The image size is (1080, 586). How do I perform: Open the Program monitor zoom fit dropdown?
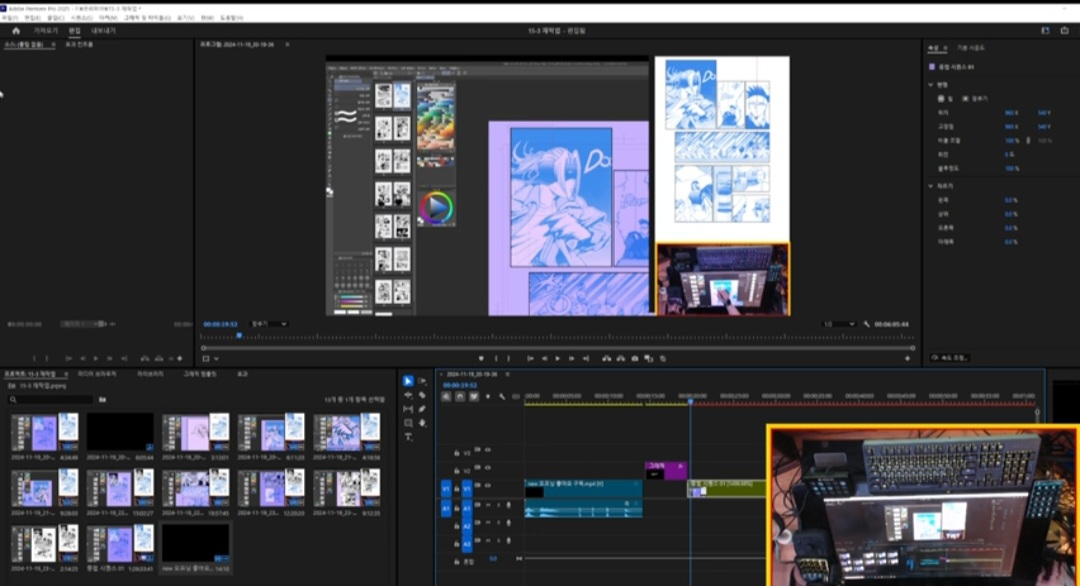click(269, 324)
